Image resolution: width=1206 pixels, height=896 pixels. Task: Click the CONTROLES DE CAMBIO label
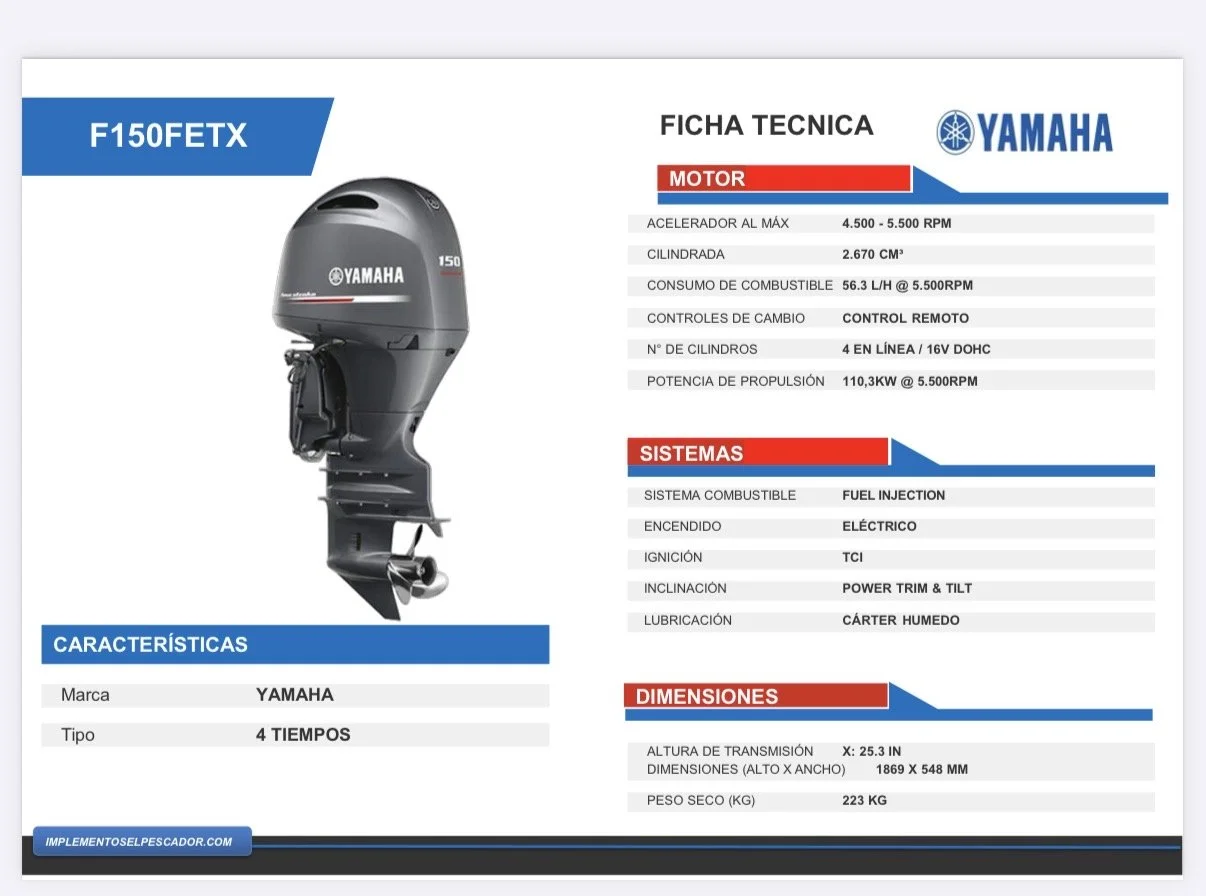click(726, 318)
